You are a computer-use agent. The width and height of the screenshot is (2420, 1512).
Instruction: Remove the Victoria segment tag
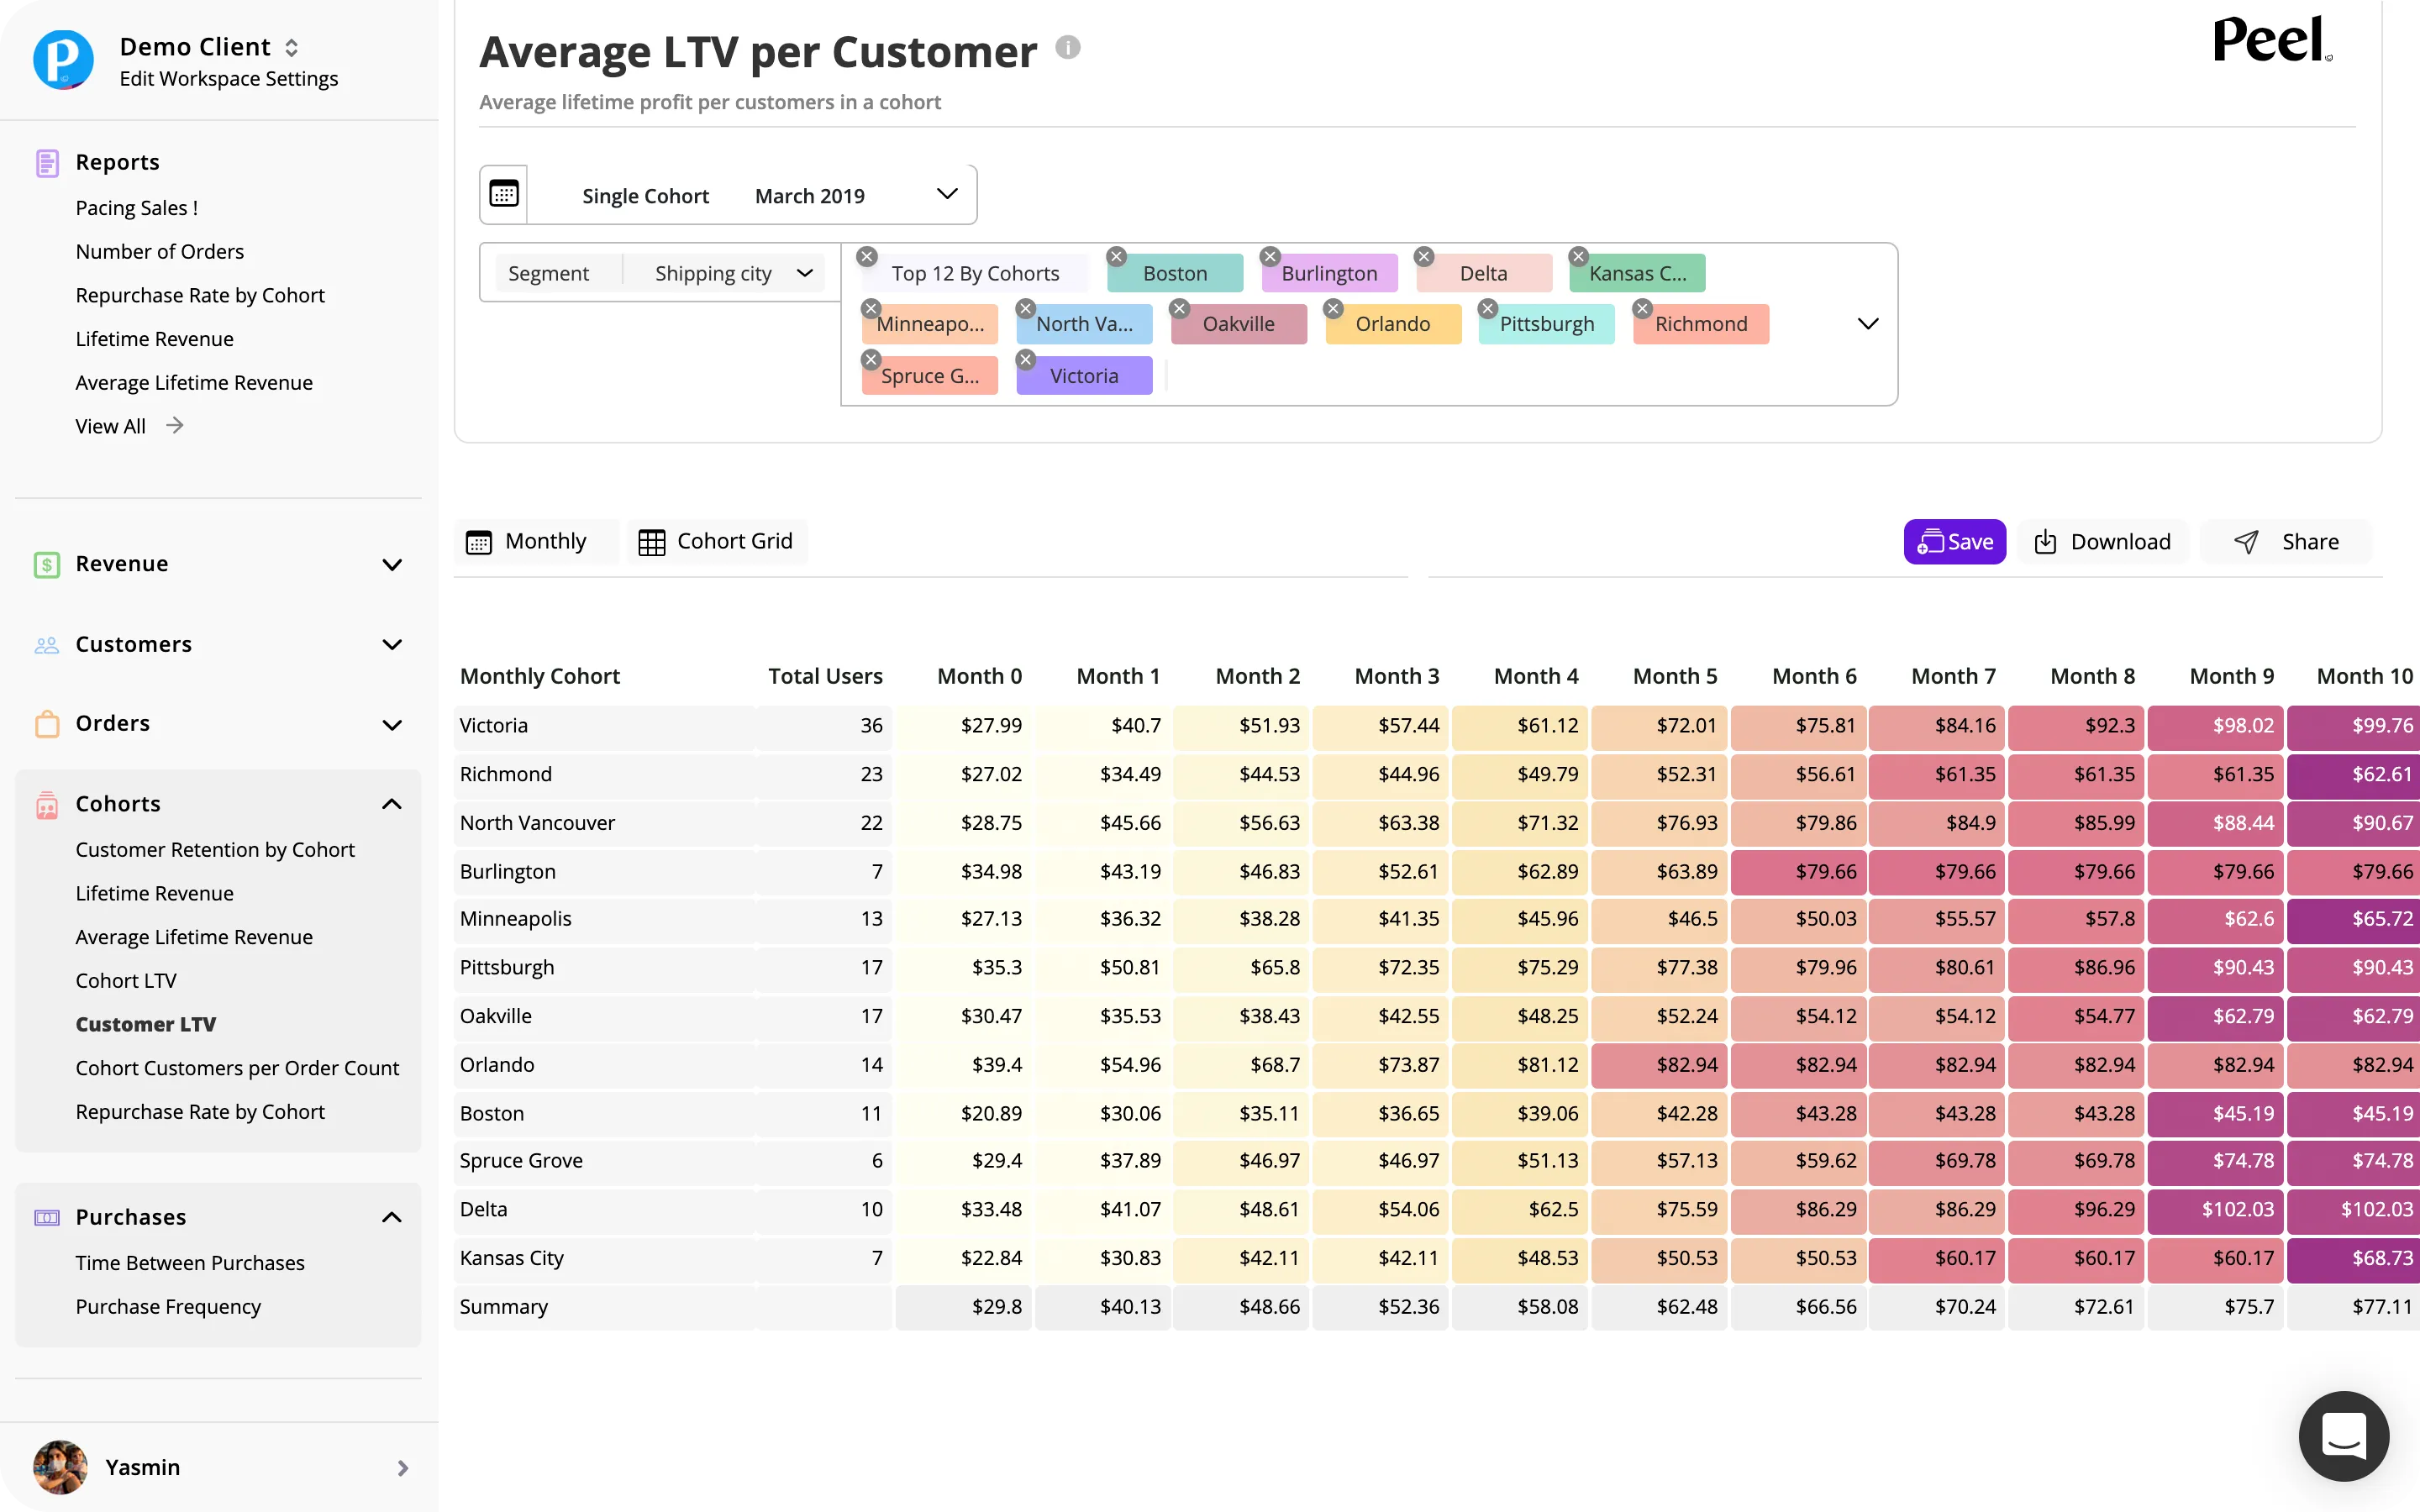(x=1025, y=359)
